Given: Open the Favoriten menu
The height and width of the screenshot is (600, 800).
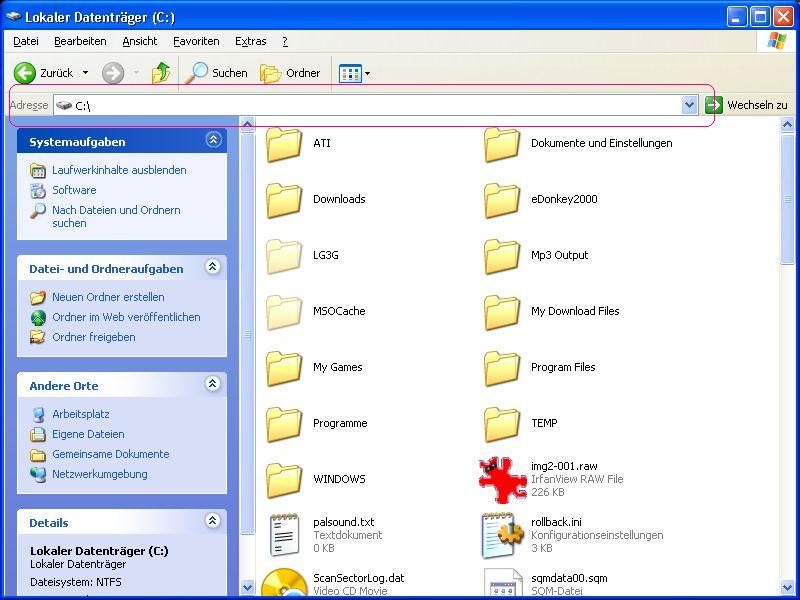Looking at the screenshot, I should (196, 41).
